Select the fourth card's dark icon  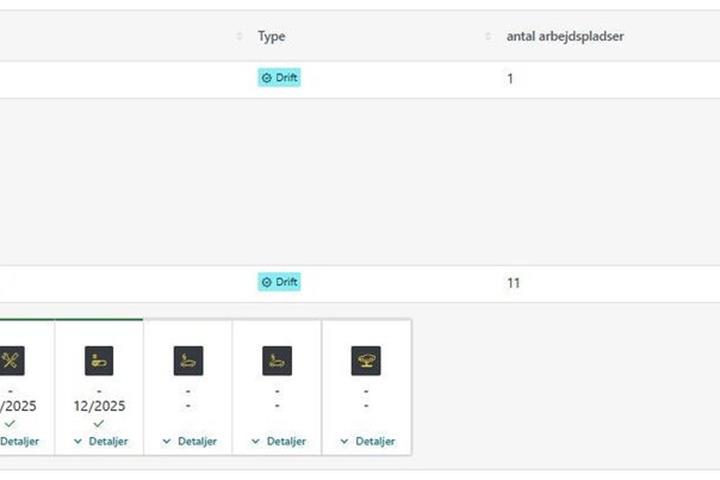(277, 361)
